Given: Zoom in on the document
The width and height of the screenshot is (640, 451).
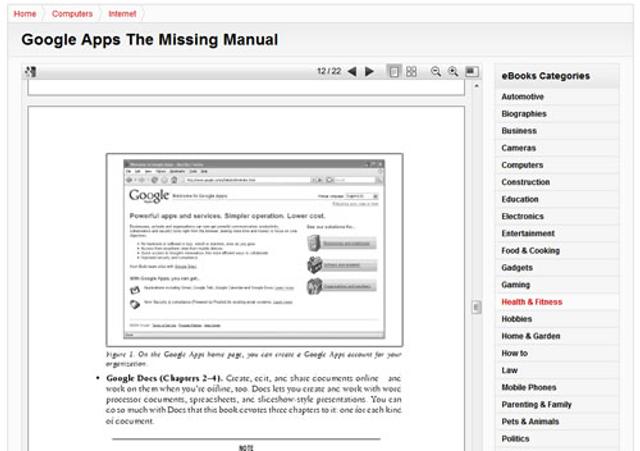Looking at the screenshot, I should (x=453, y=72).
